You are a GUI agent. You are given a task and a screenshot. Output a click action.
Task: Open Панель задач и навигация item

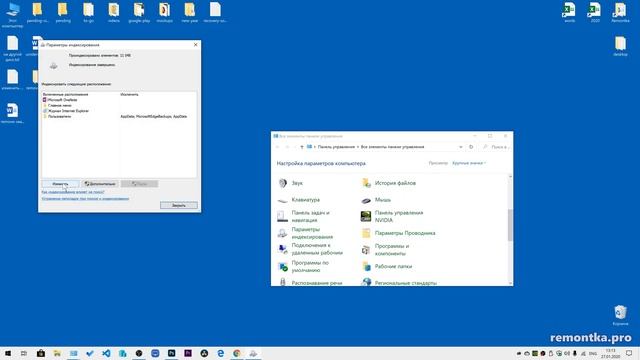[x=304, y=216]
